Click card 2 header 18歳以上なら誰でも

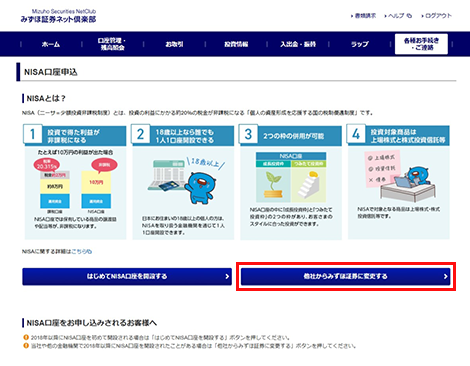183,135
